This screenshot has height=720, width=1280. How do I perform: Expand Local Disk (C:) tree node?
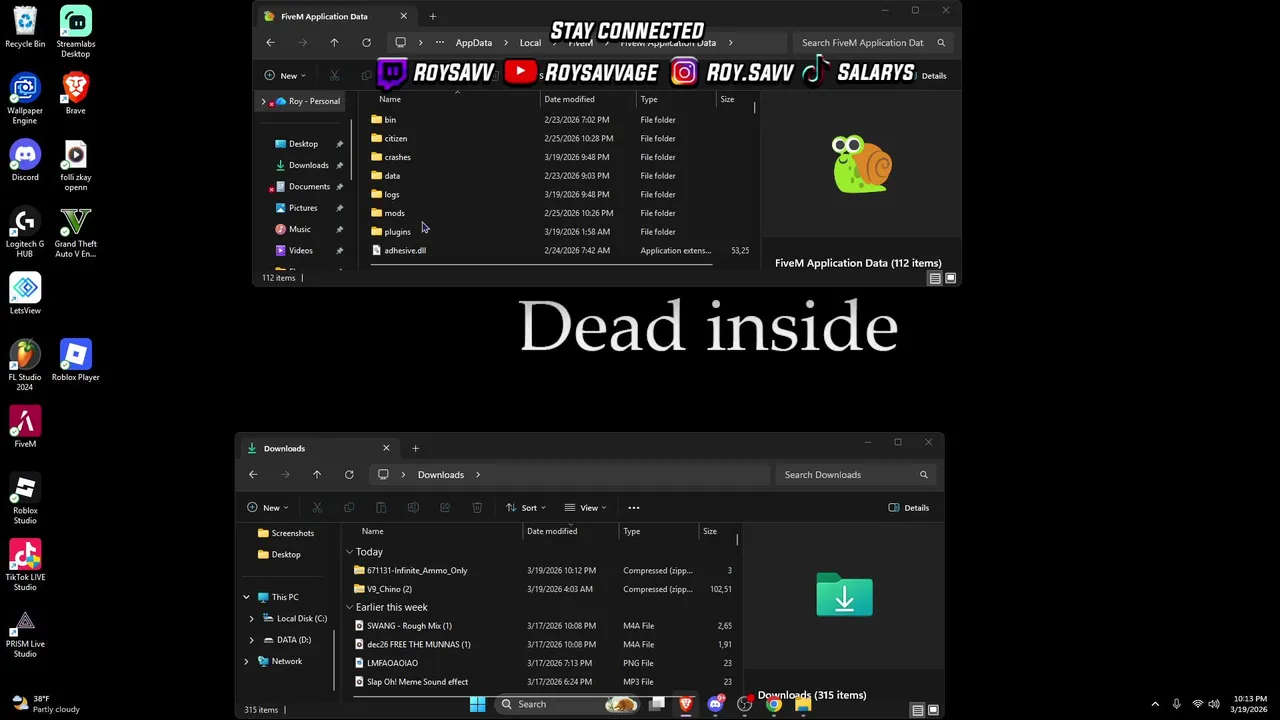pos(251,618)
